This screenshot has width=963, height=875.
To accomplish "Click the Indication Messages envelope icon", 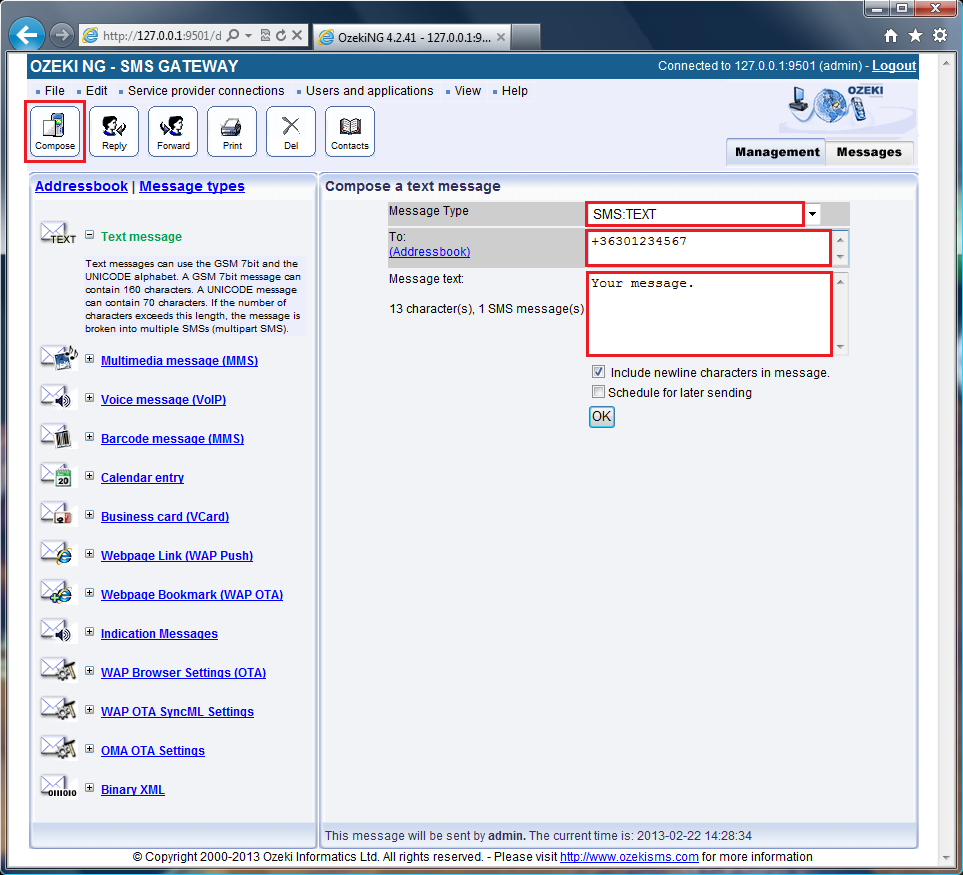I will click(57, 631).
